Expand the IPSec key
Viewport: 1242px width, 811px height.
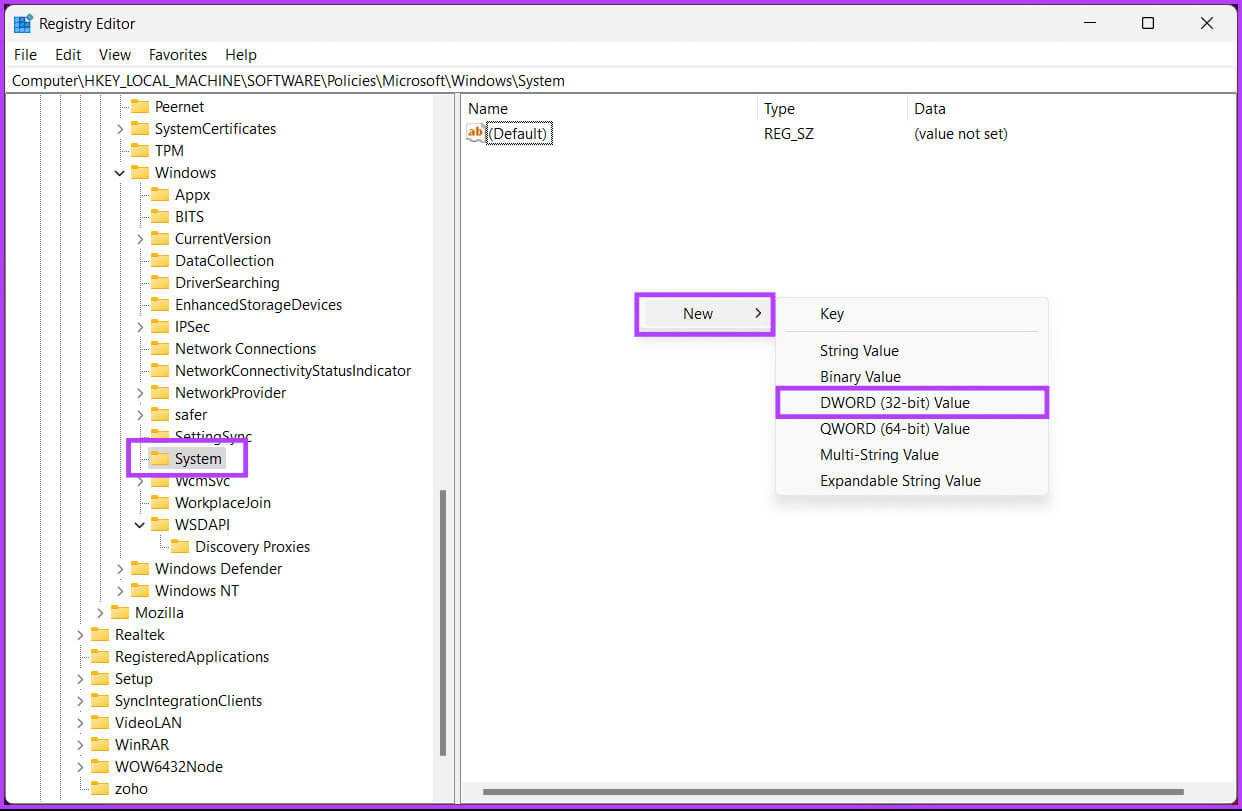(x=140, y=327)
